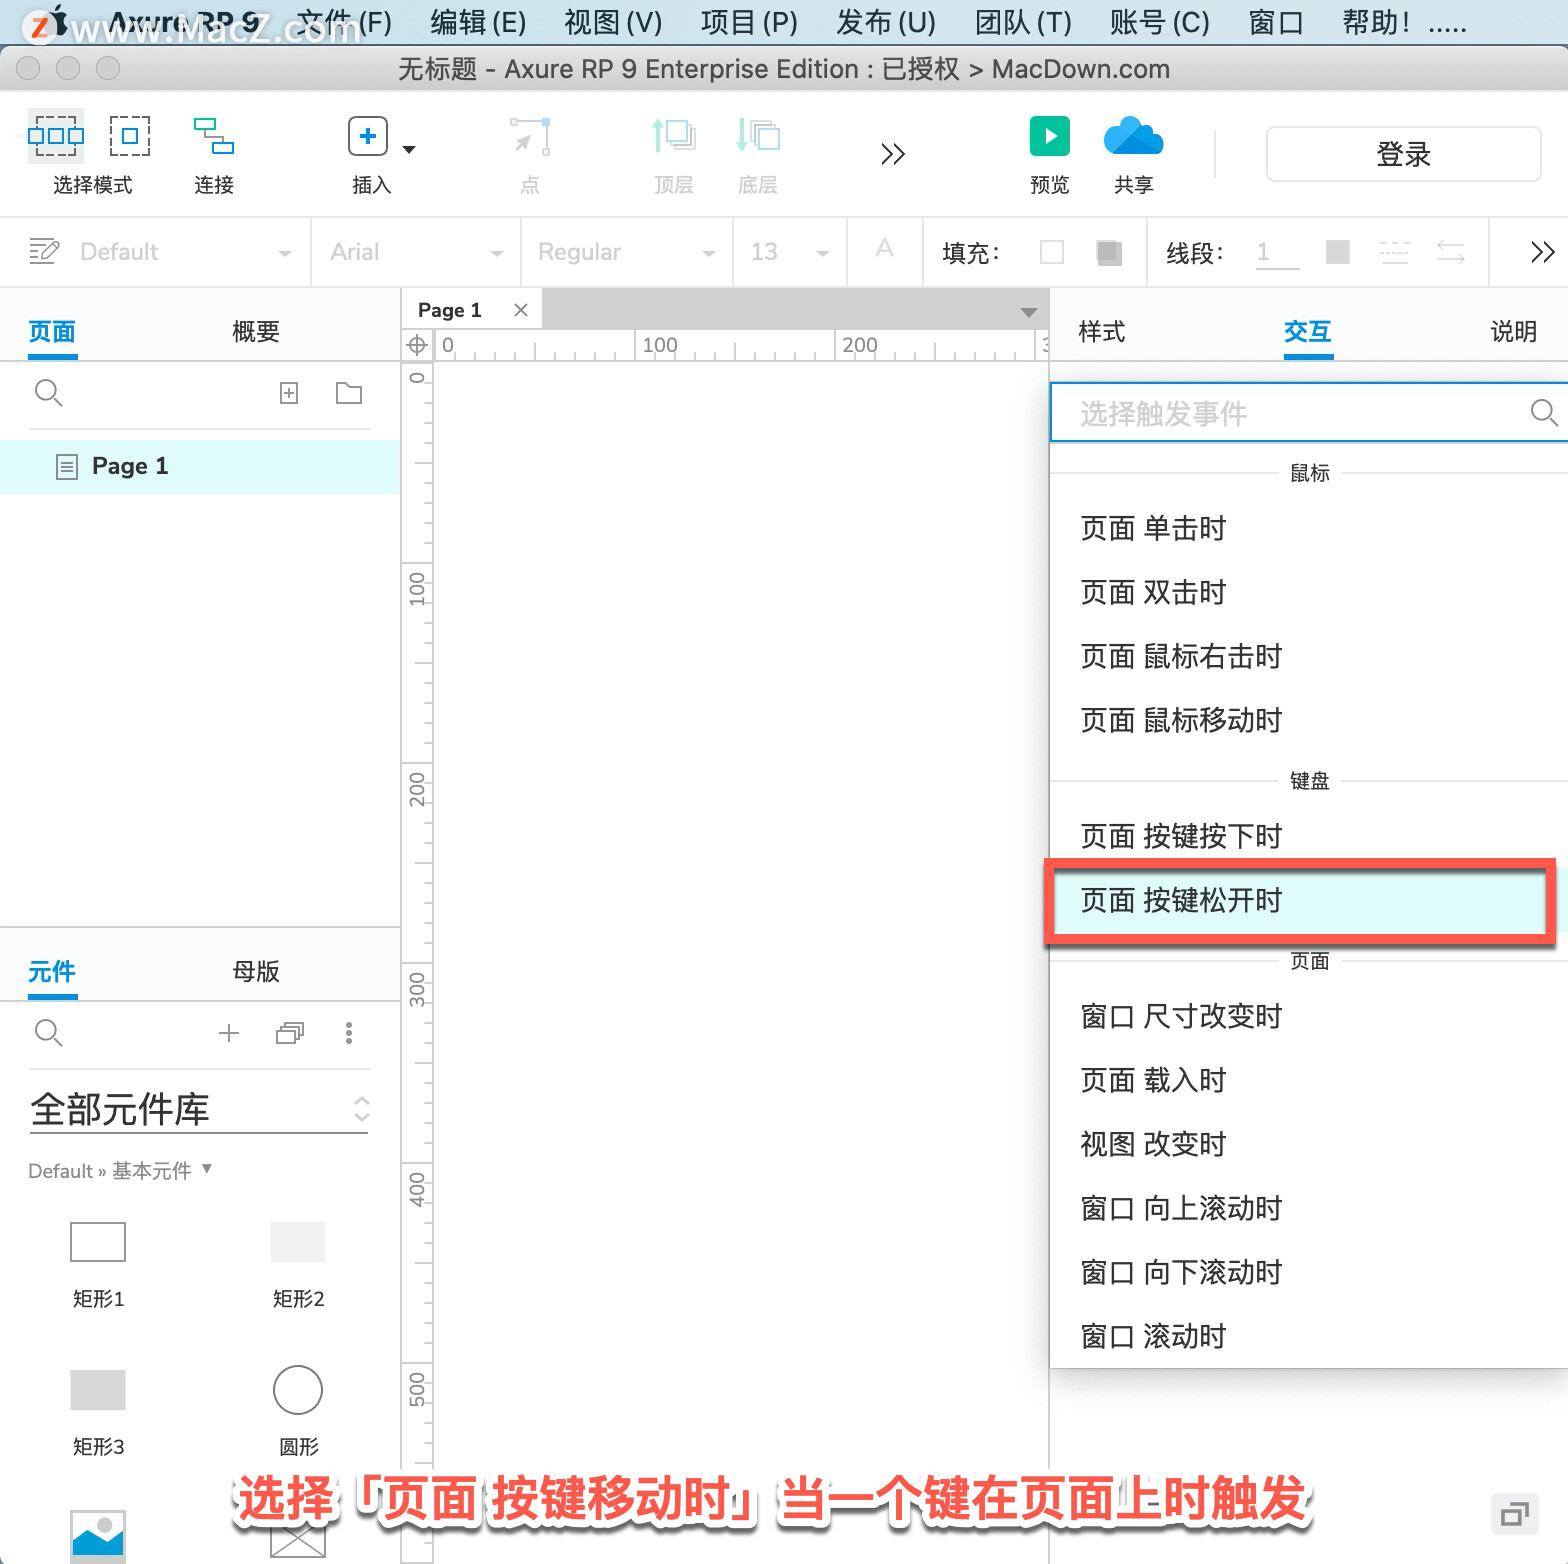Choose 窗口 滚动时 event

pyautogui.click(x=1309, y=1336)
